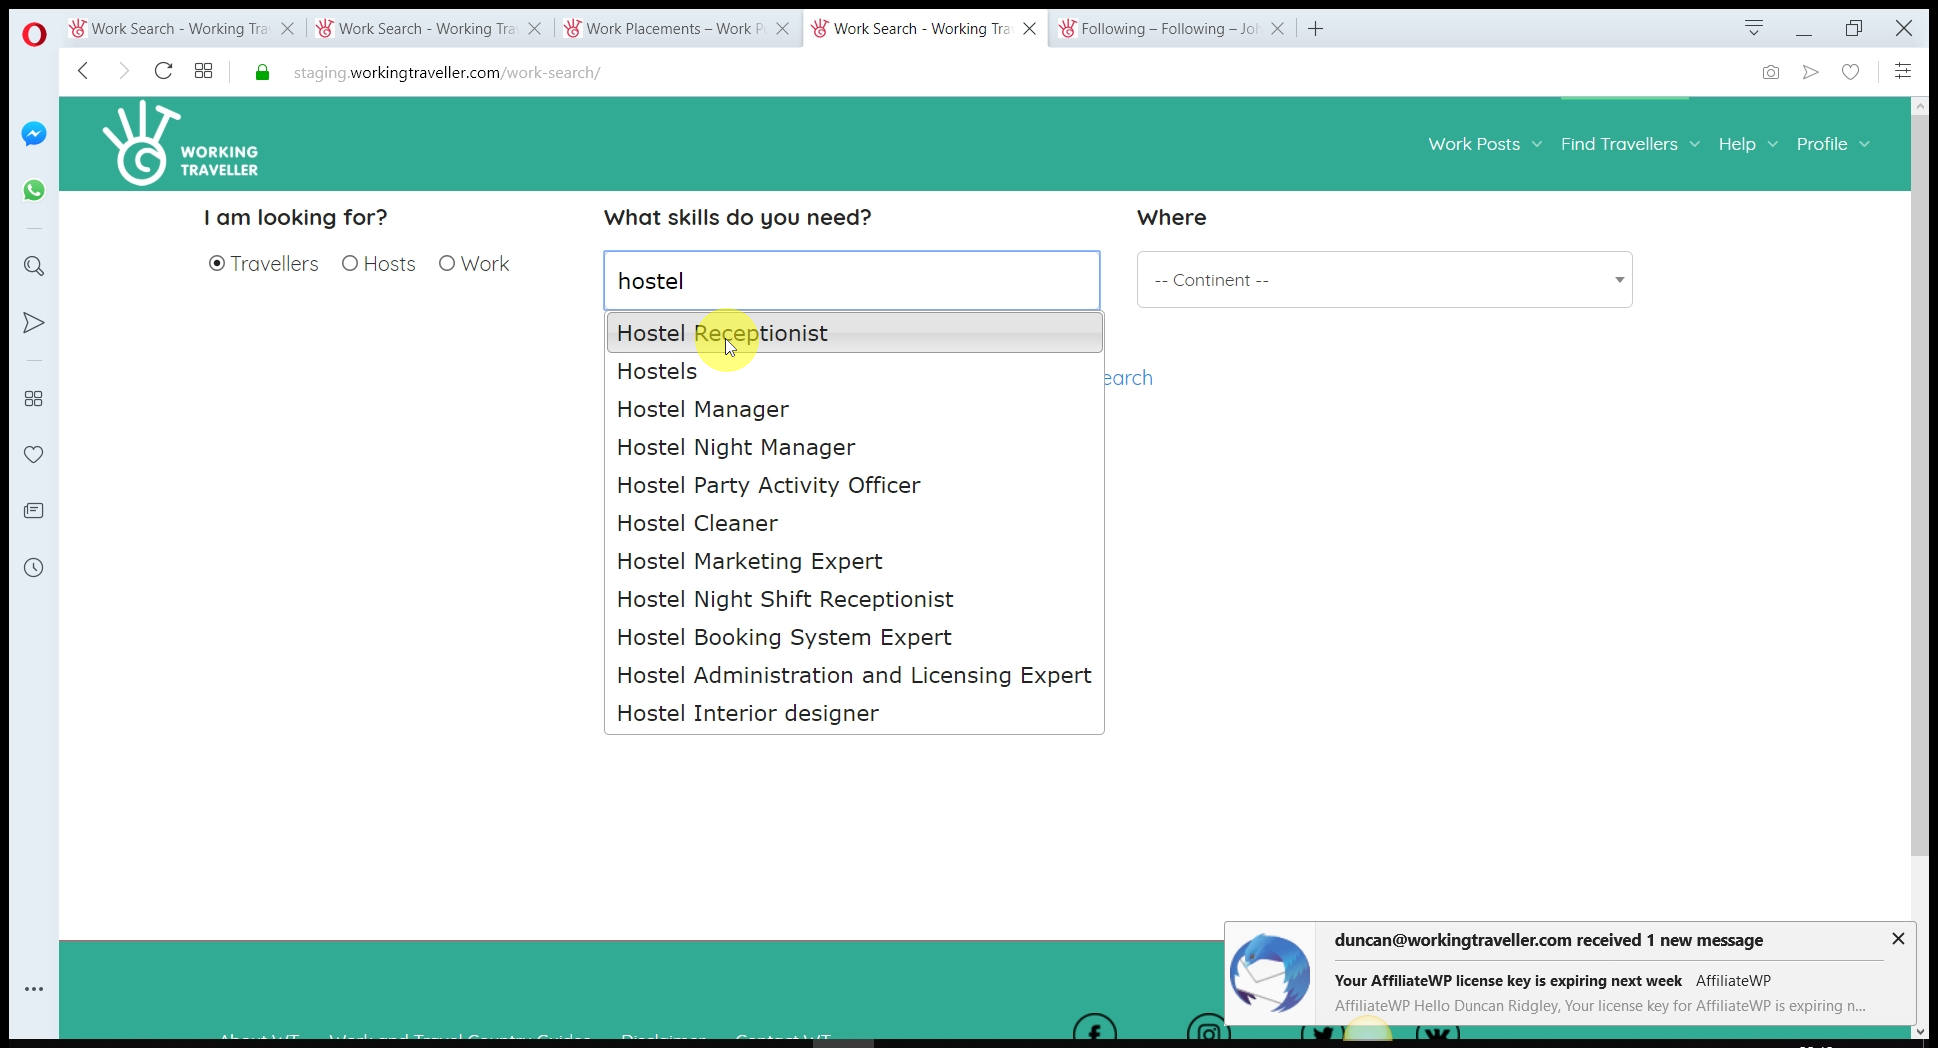Open Messenger in the Opera sidebar
1938x1048 pixels.
tap(34, 134)
